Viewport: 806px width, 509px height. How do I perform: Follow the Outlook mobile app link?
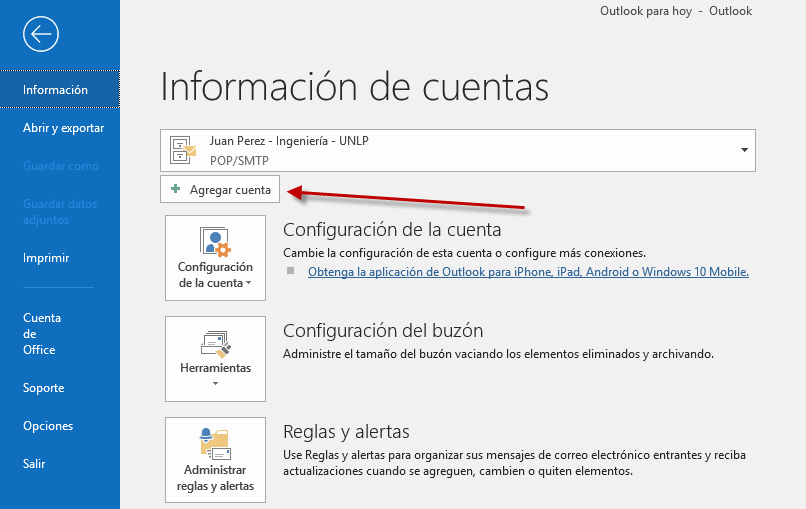528,271
